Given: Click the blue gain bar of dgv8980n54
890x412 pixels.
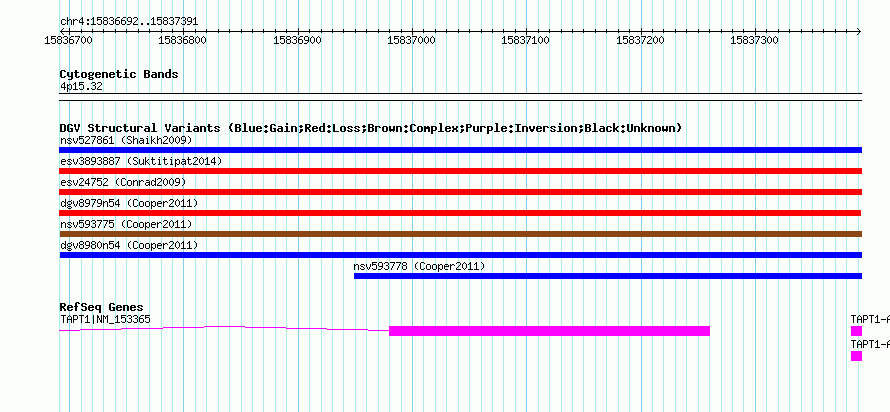Looking at the screenshot, I should click(460, 255).
